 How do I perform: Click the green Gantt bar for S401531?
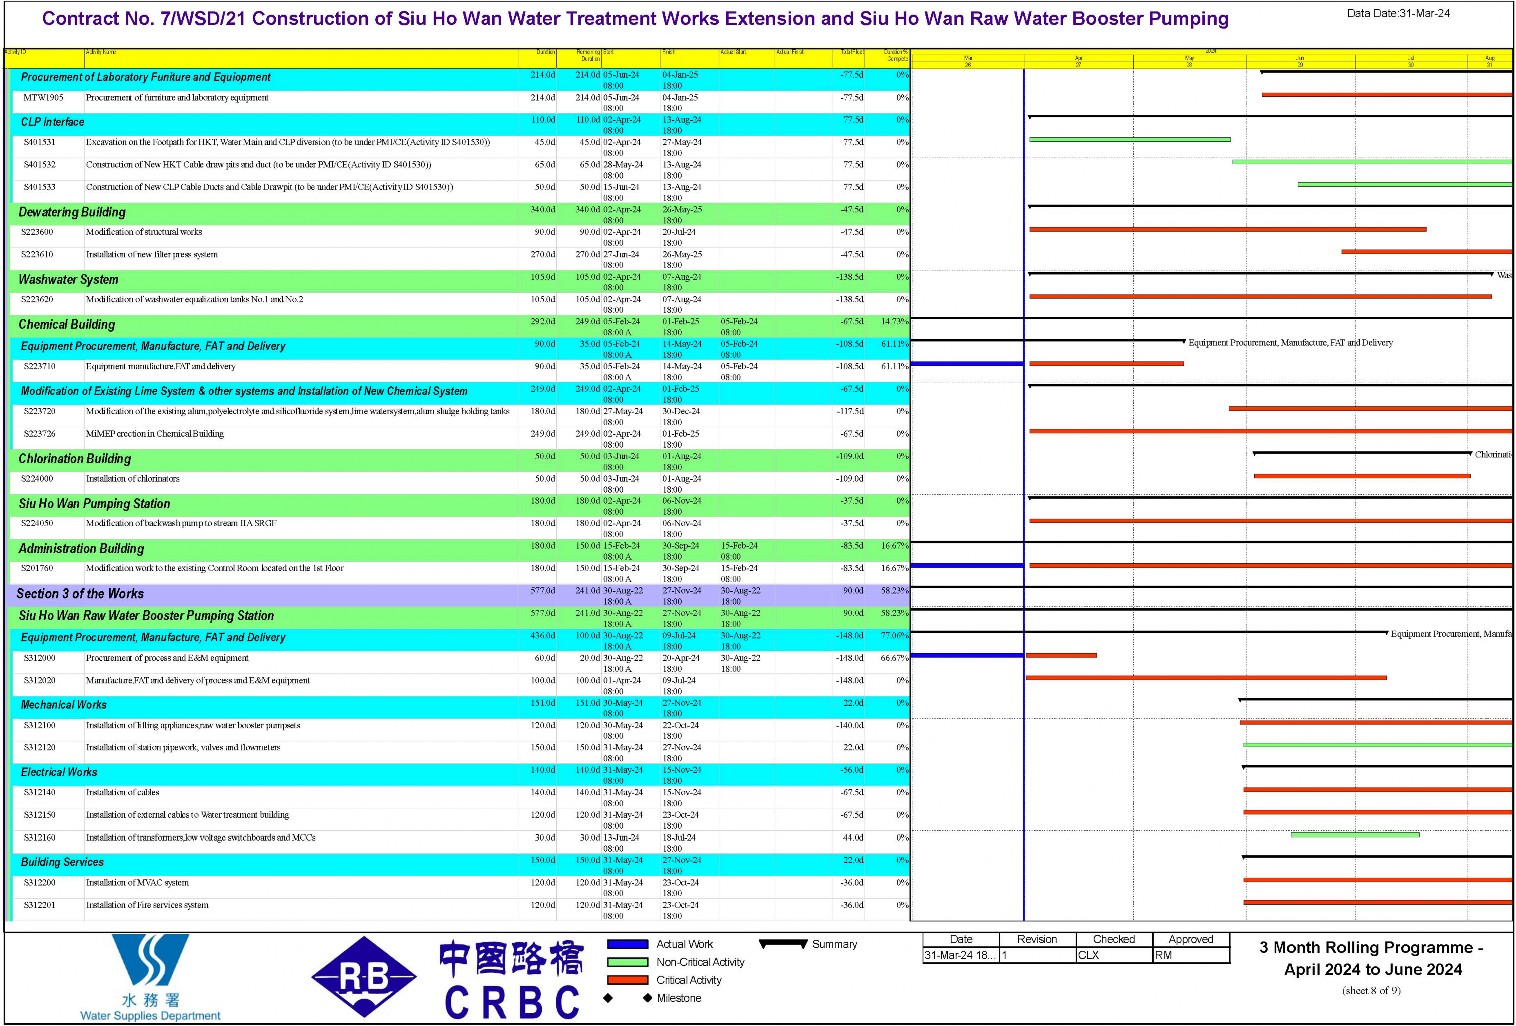[x=1130, y=140]
